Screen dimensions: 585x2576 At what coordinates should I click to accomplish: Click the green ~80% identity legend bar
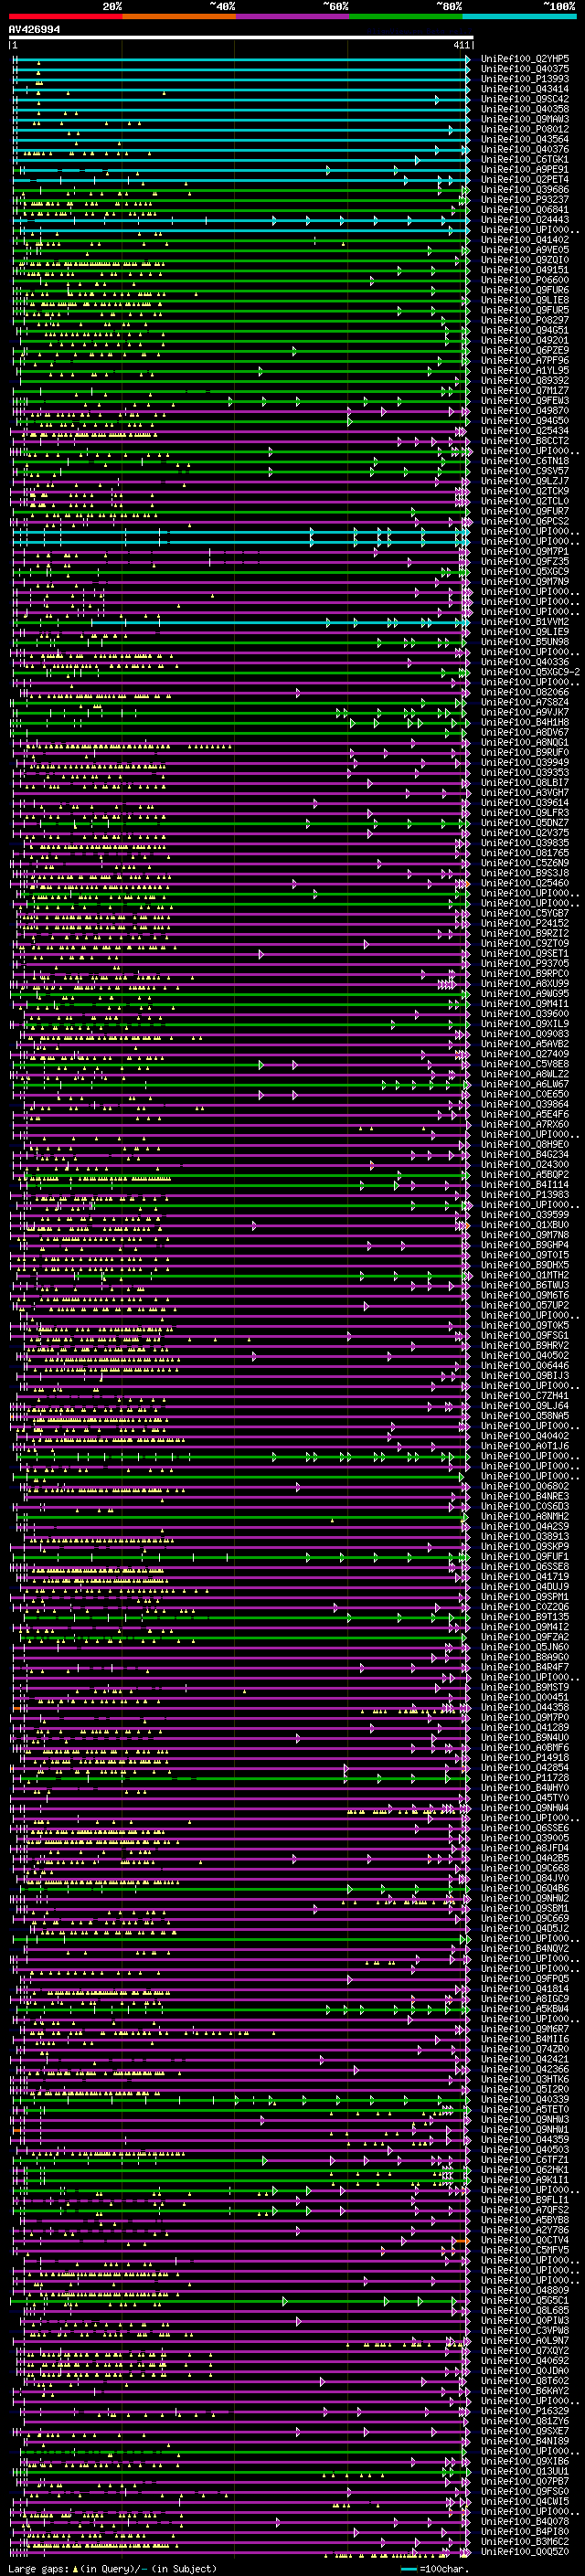point(406,16)
